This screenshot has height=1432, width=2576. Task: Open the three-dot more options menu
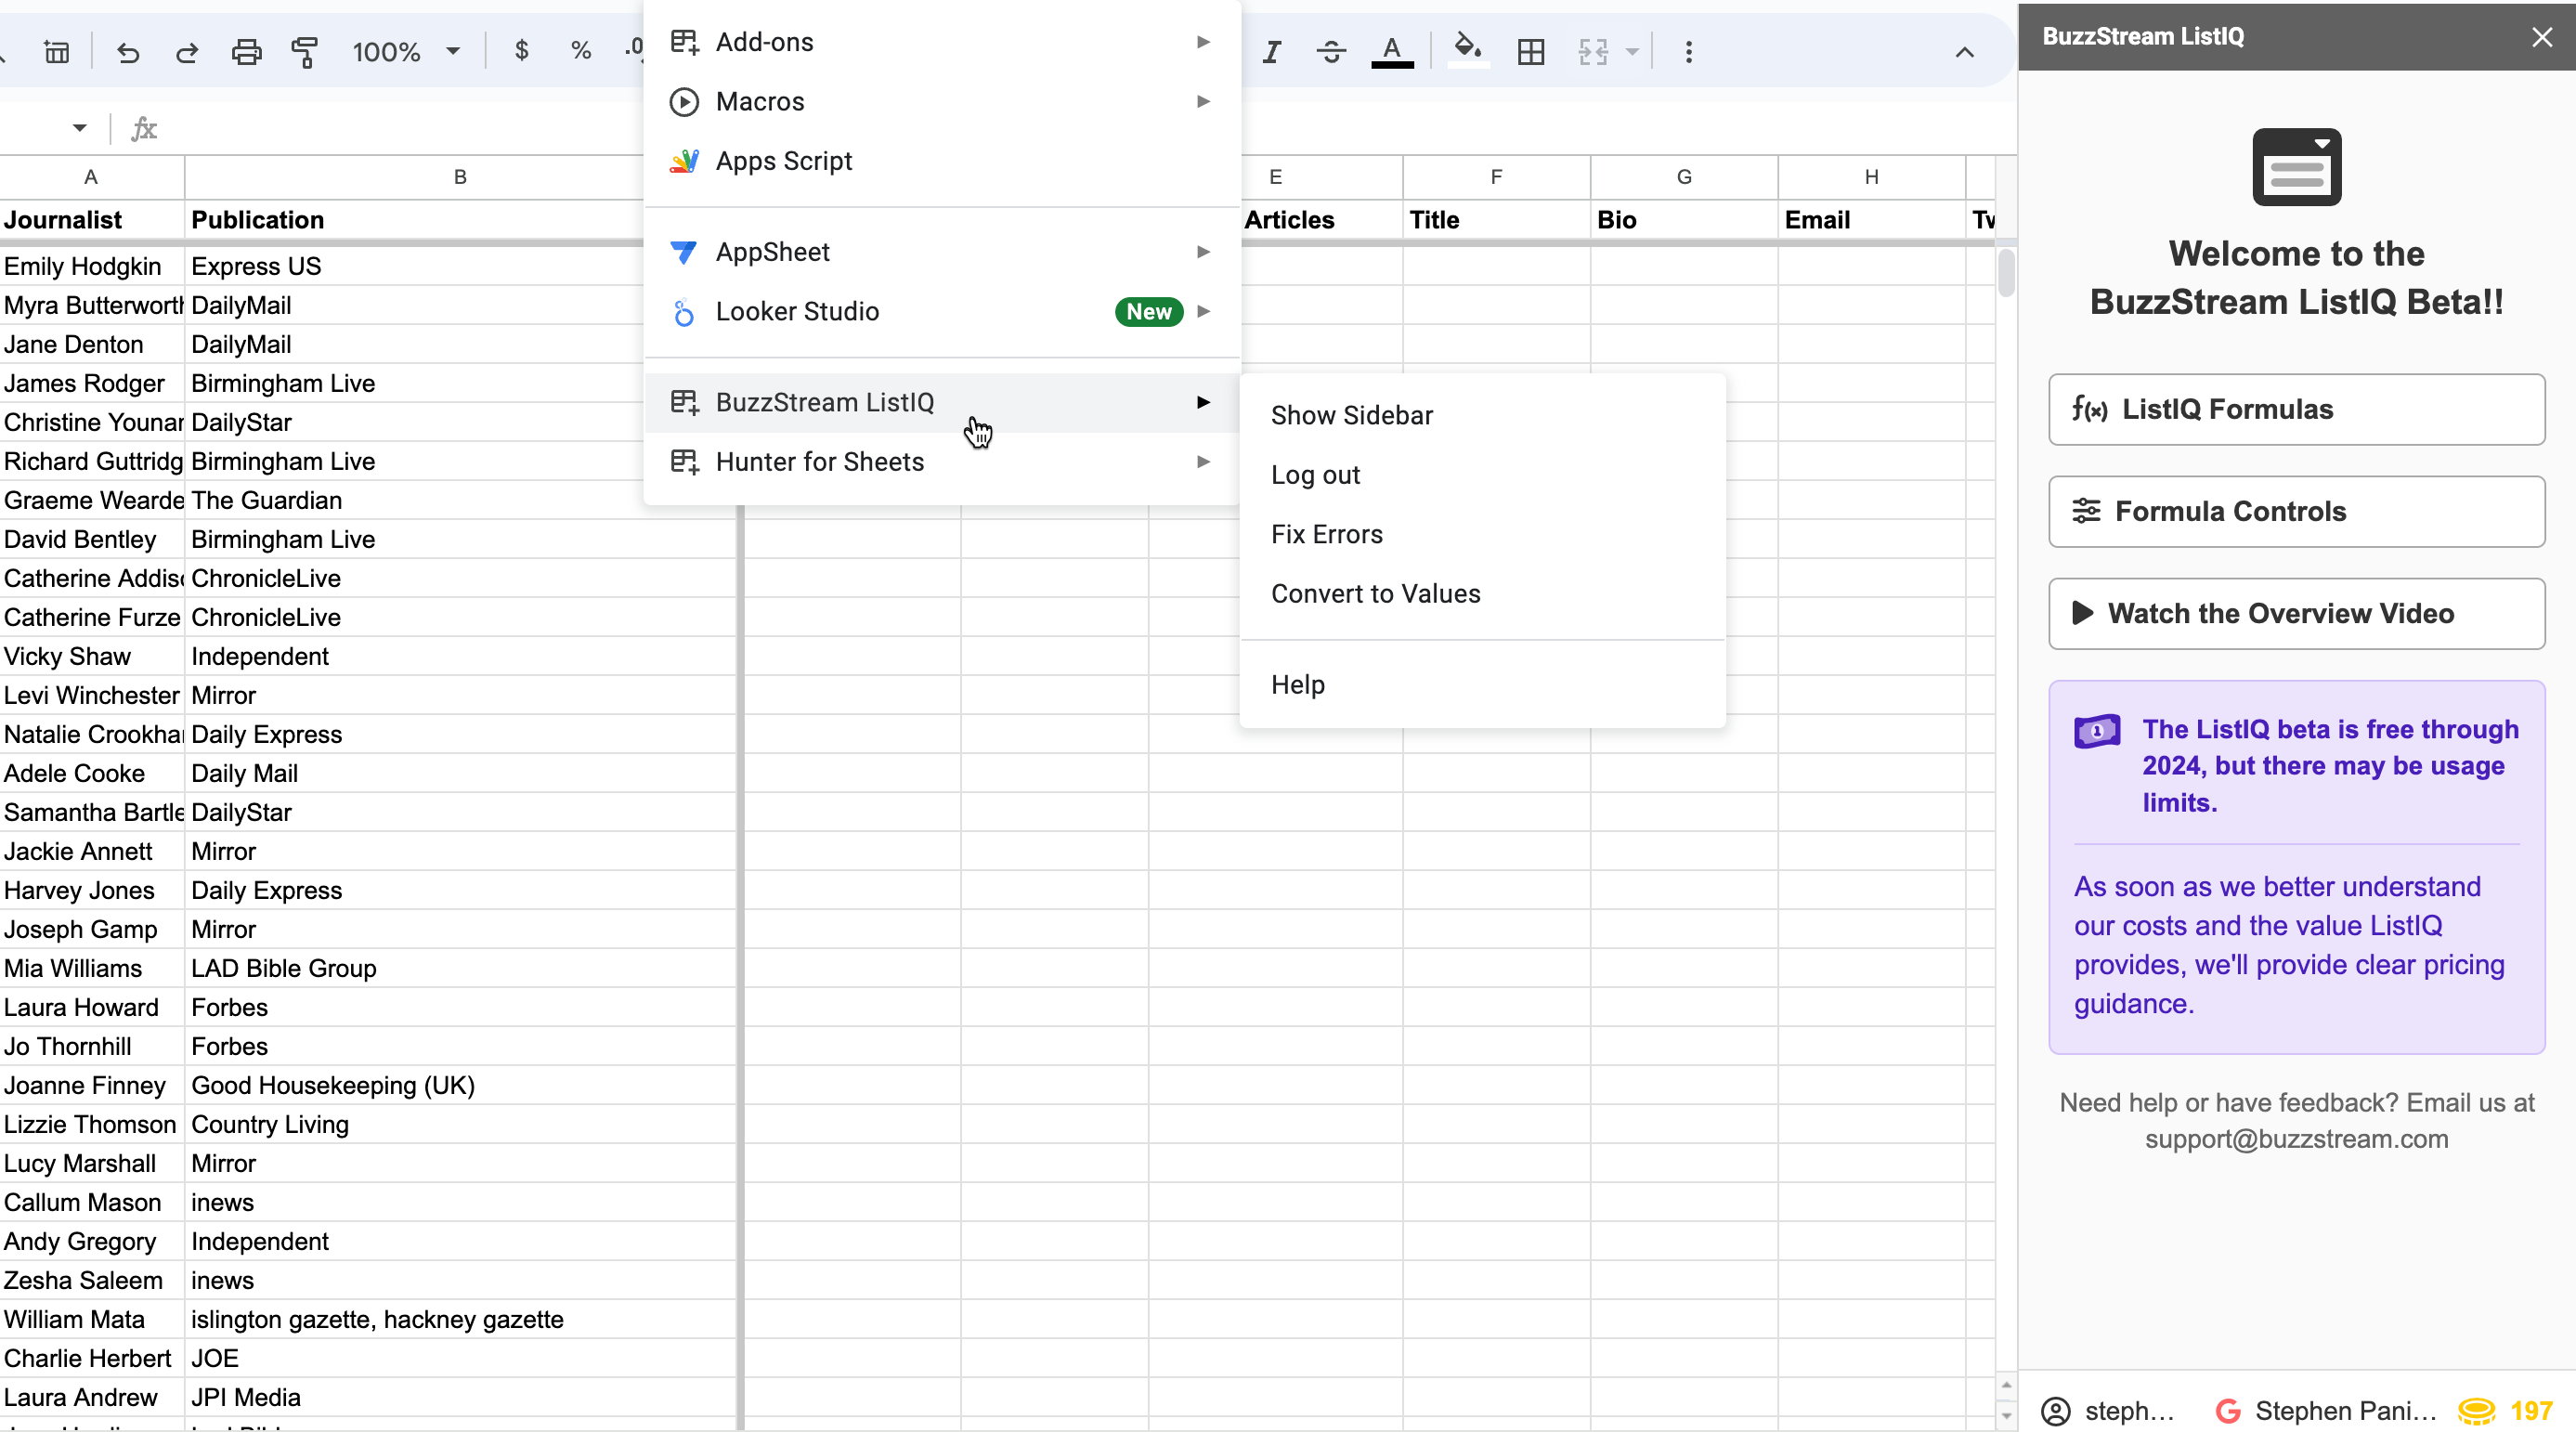click(x=1688, y=52)
